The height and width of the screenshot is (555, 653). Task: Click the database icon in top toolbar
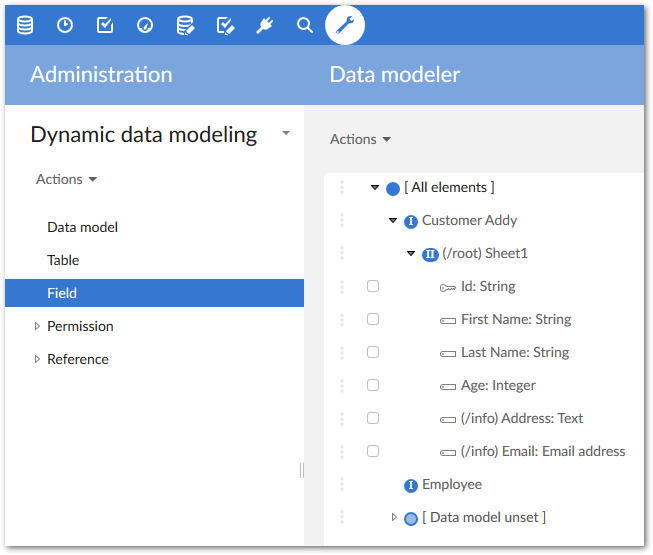(25, 25)
